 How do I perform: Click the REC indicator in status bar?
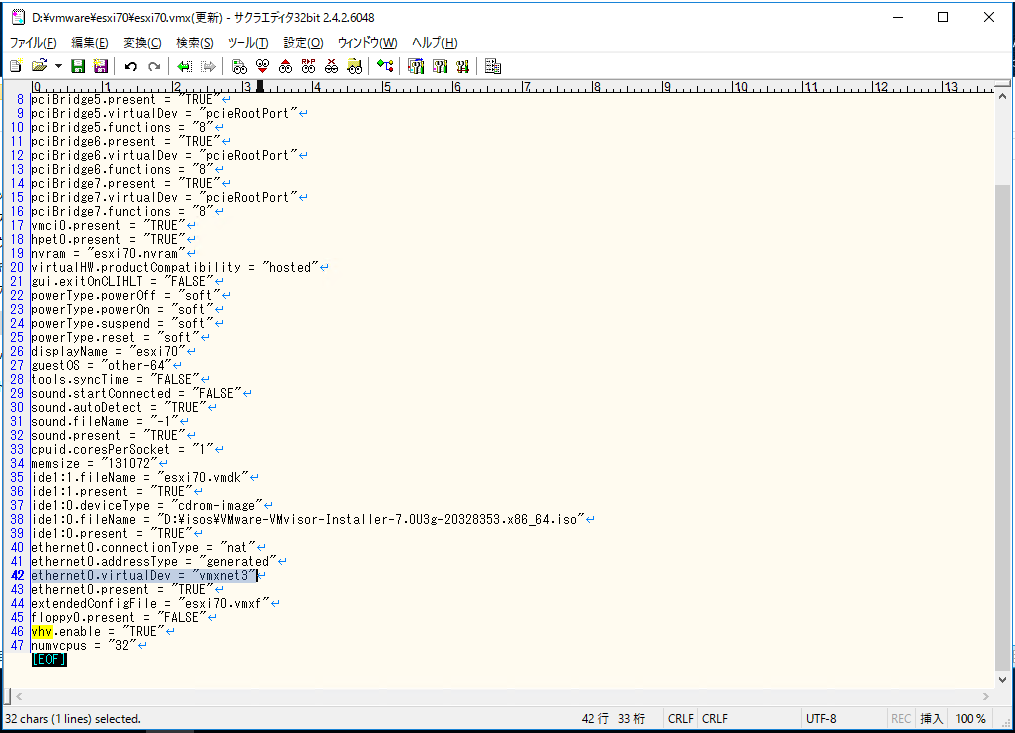point(900,719)
